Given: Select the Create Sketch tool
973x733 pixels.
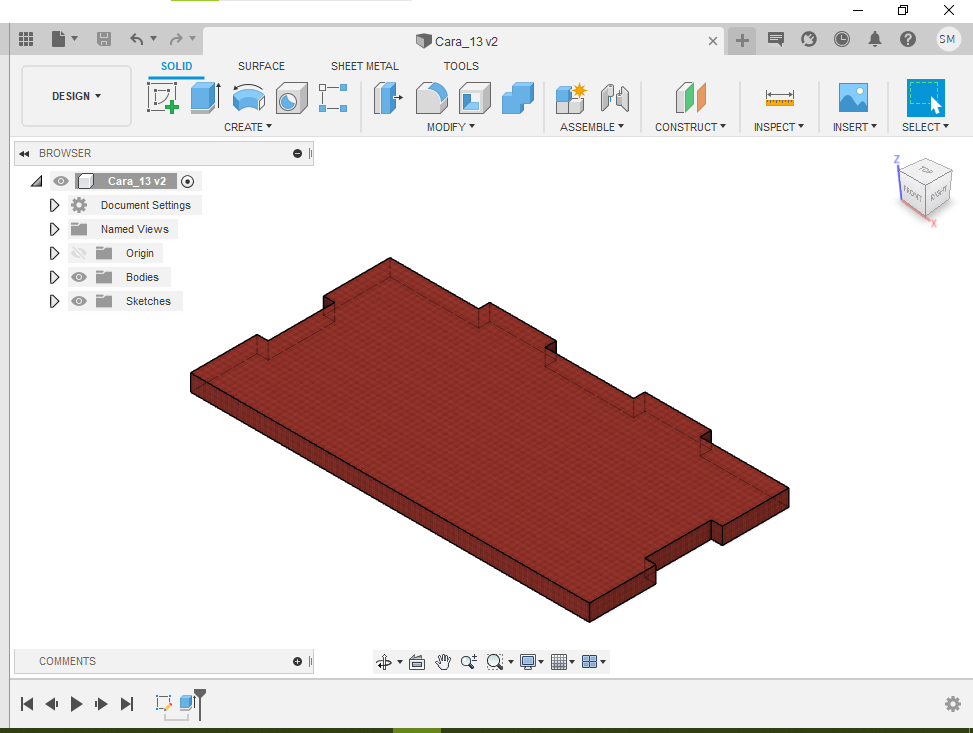Looking at the screenshot, I should pyautogui.click(x=163, y=97).
